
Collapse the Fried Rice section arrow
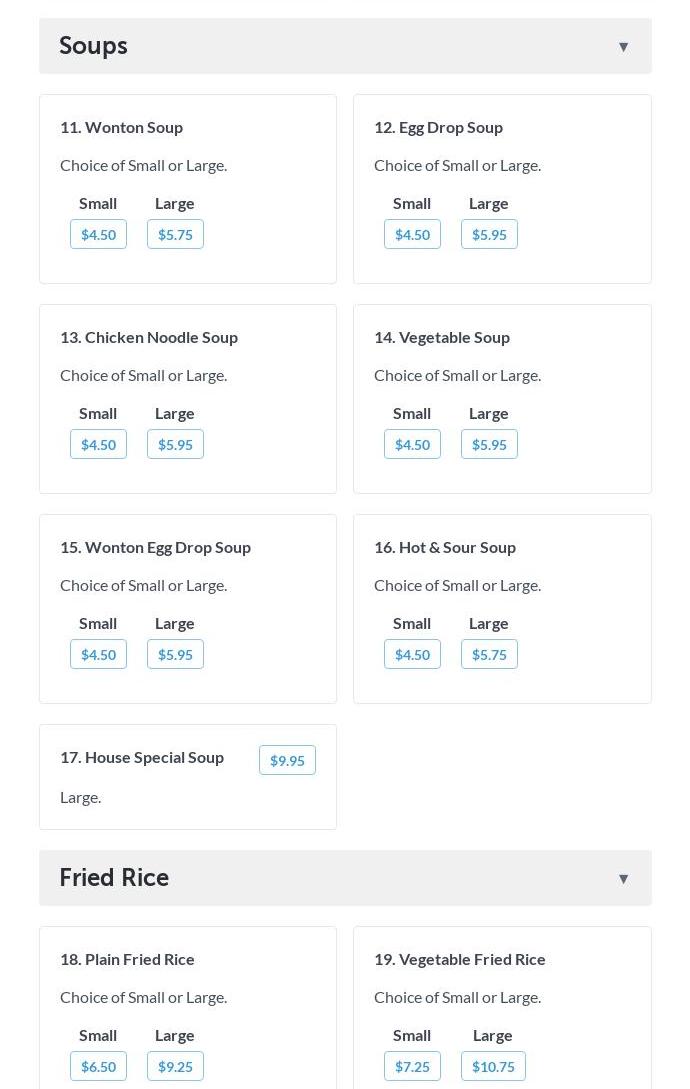pyautogui.click(x=623, y=879)
